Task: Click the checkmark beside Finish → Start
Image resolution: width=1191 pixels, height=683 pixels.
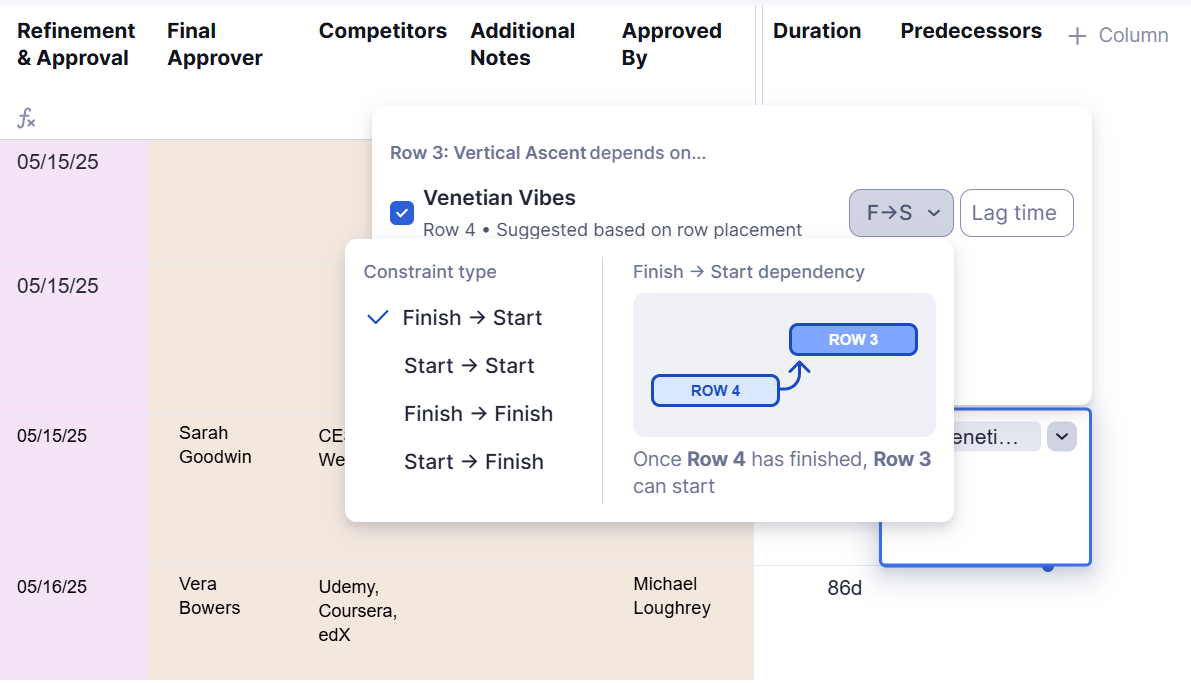Action: [x=378, y=318]
